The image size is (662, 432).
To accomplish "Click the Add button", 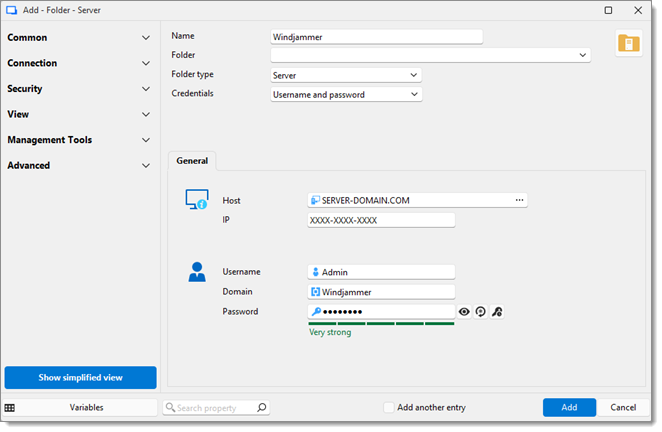I will coord(569,408).
